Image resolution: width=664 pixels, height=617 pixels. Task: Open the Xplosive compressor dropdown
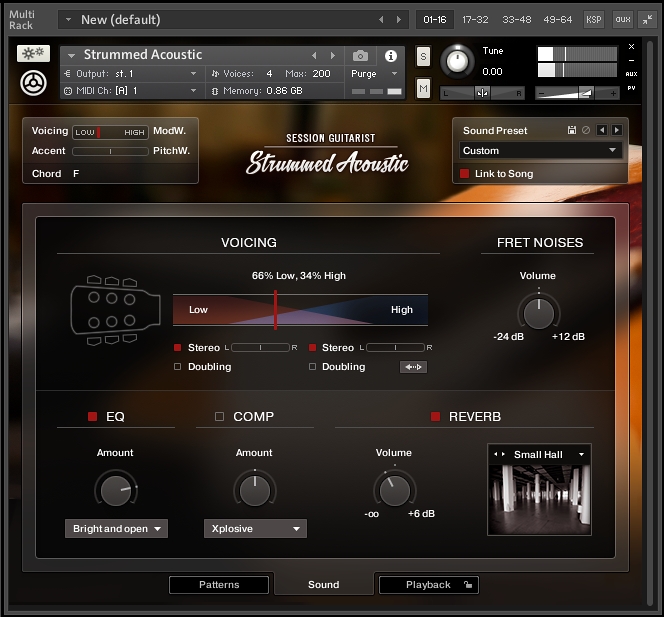(x=255, y=528)
